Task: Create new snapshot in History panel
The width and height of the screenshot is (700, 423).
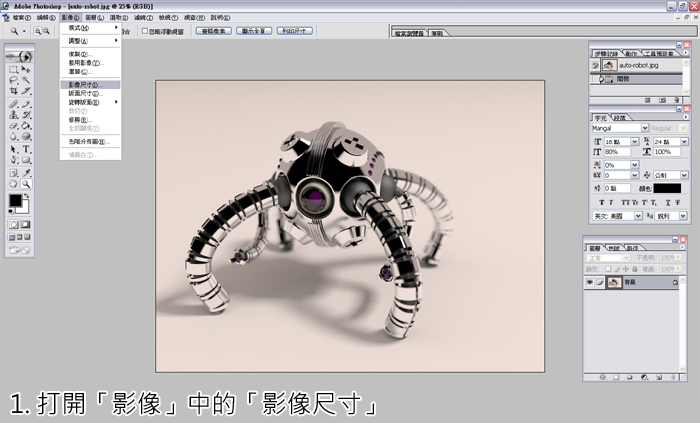Action: [x=662, y=100]
